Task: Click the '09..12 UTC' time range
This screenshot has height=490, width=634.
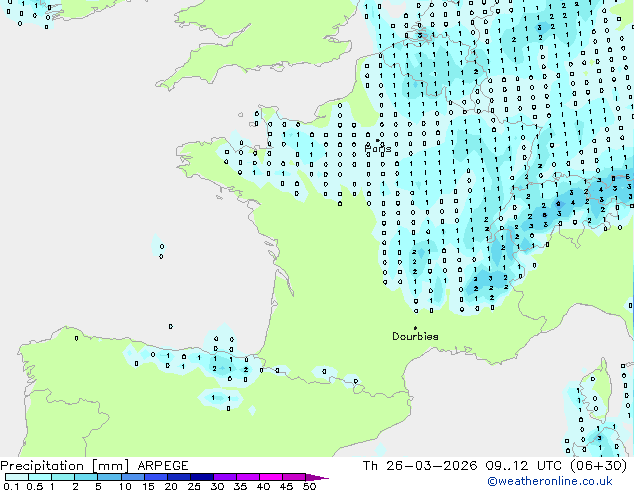Action: click(x=524, y=466)
